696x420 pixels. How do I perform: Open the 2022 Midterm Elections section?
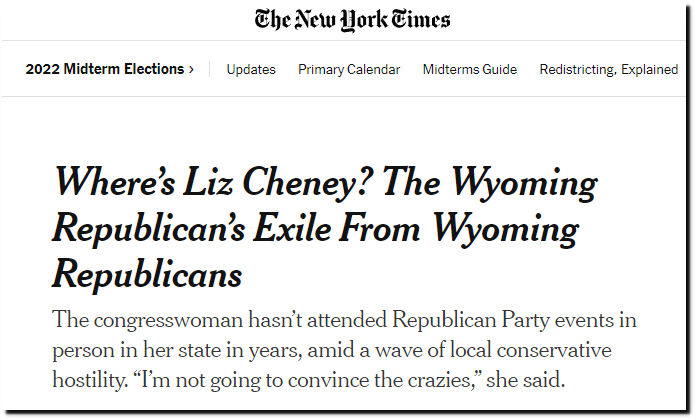click(105, 69)
